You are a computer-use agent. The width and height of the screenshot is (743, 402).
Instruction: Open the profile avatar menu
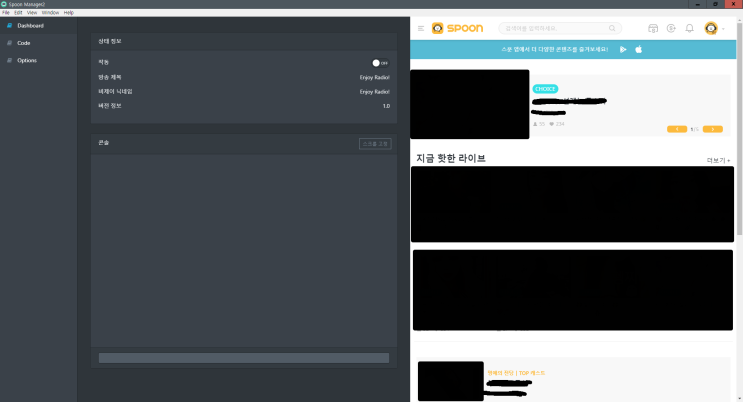click(711, 28)
